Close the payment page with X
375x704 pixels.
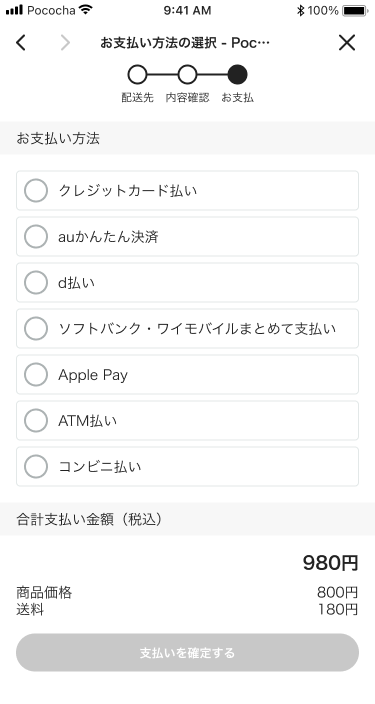(x=347, y=43)
